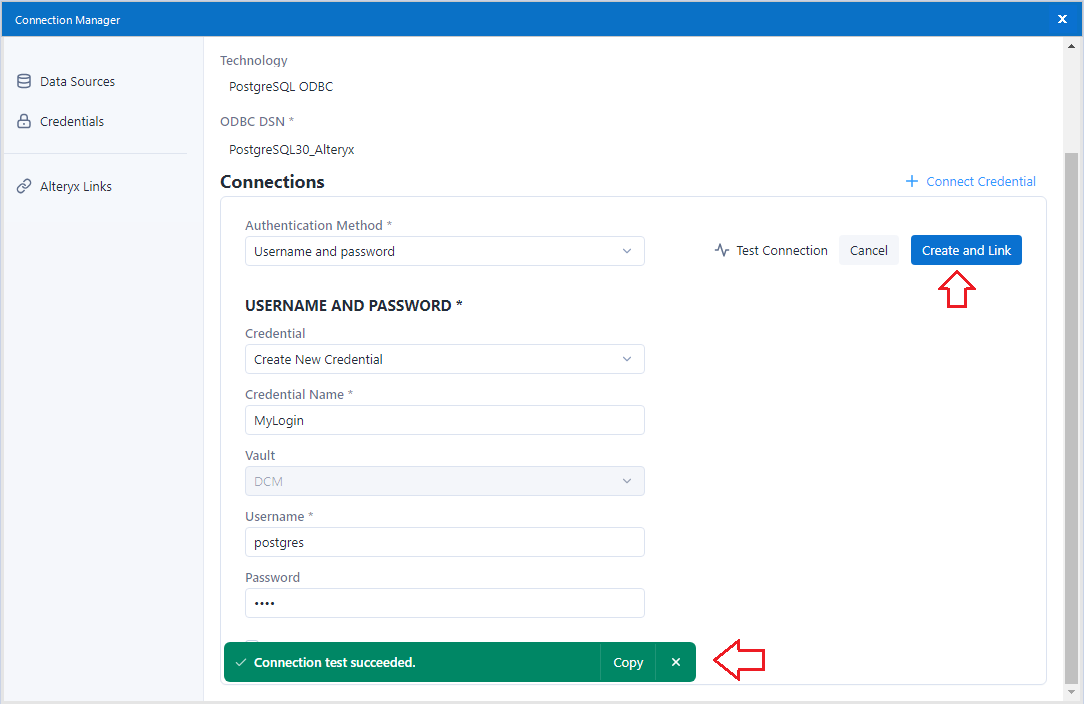The image size is (1085, 704).
Task: Click the plus icon beside Connect Credential
Action: coord(911,181)
